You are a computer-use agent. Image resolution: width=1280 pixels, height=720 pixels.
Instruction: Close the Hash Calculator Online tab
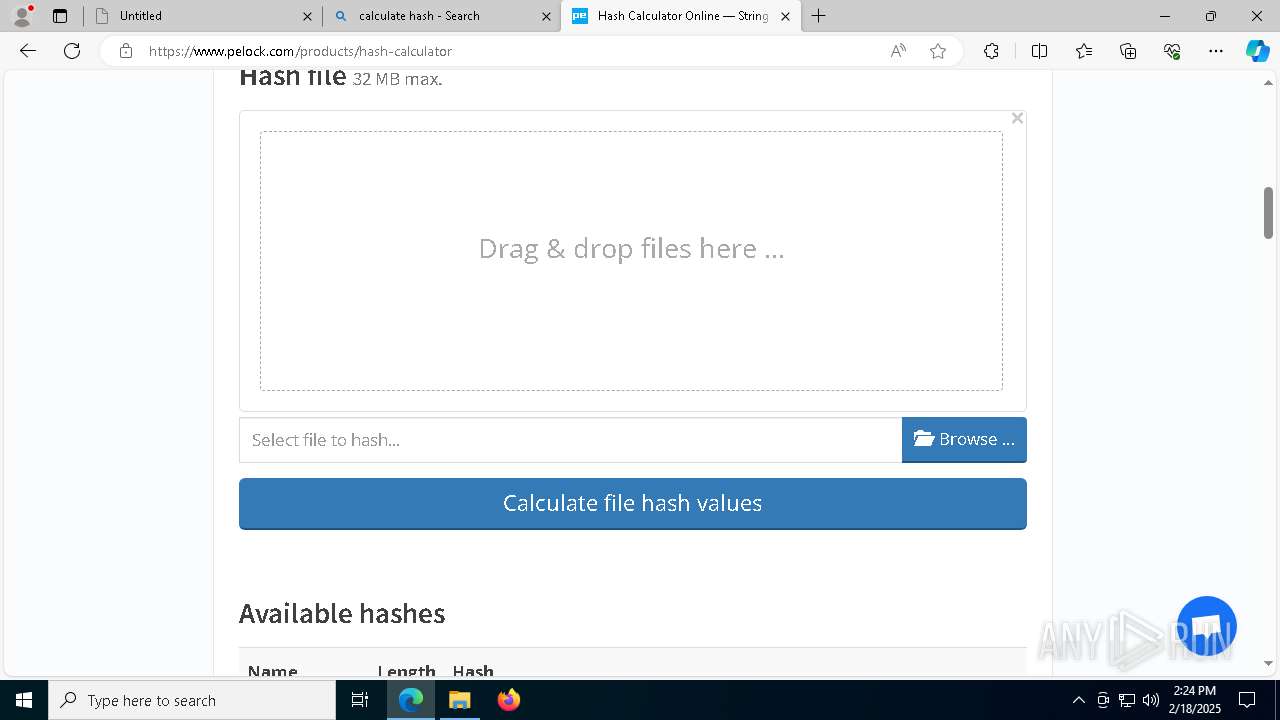[785, 16]
